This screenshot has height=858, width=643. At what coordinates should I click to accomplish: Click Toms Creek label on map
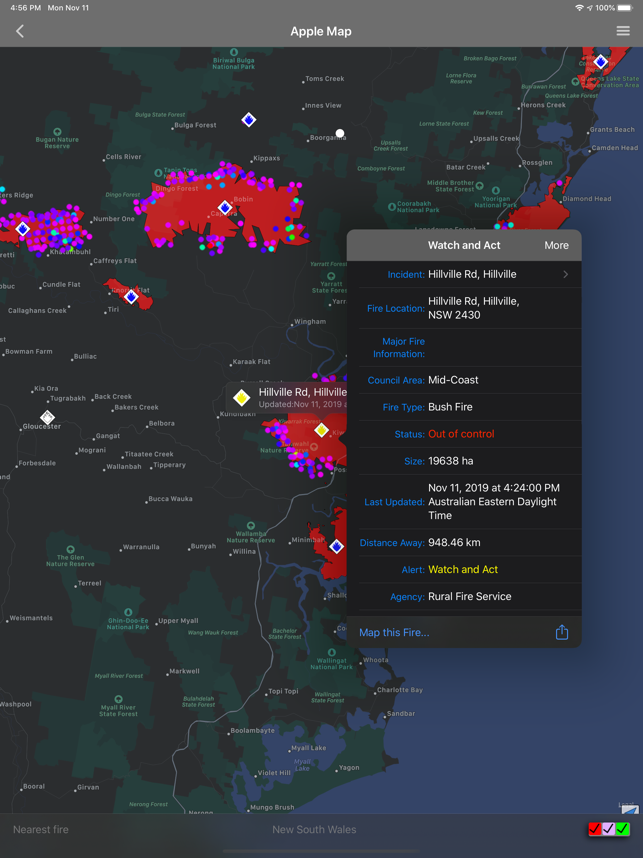(325, 79)
